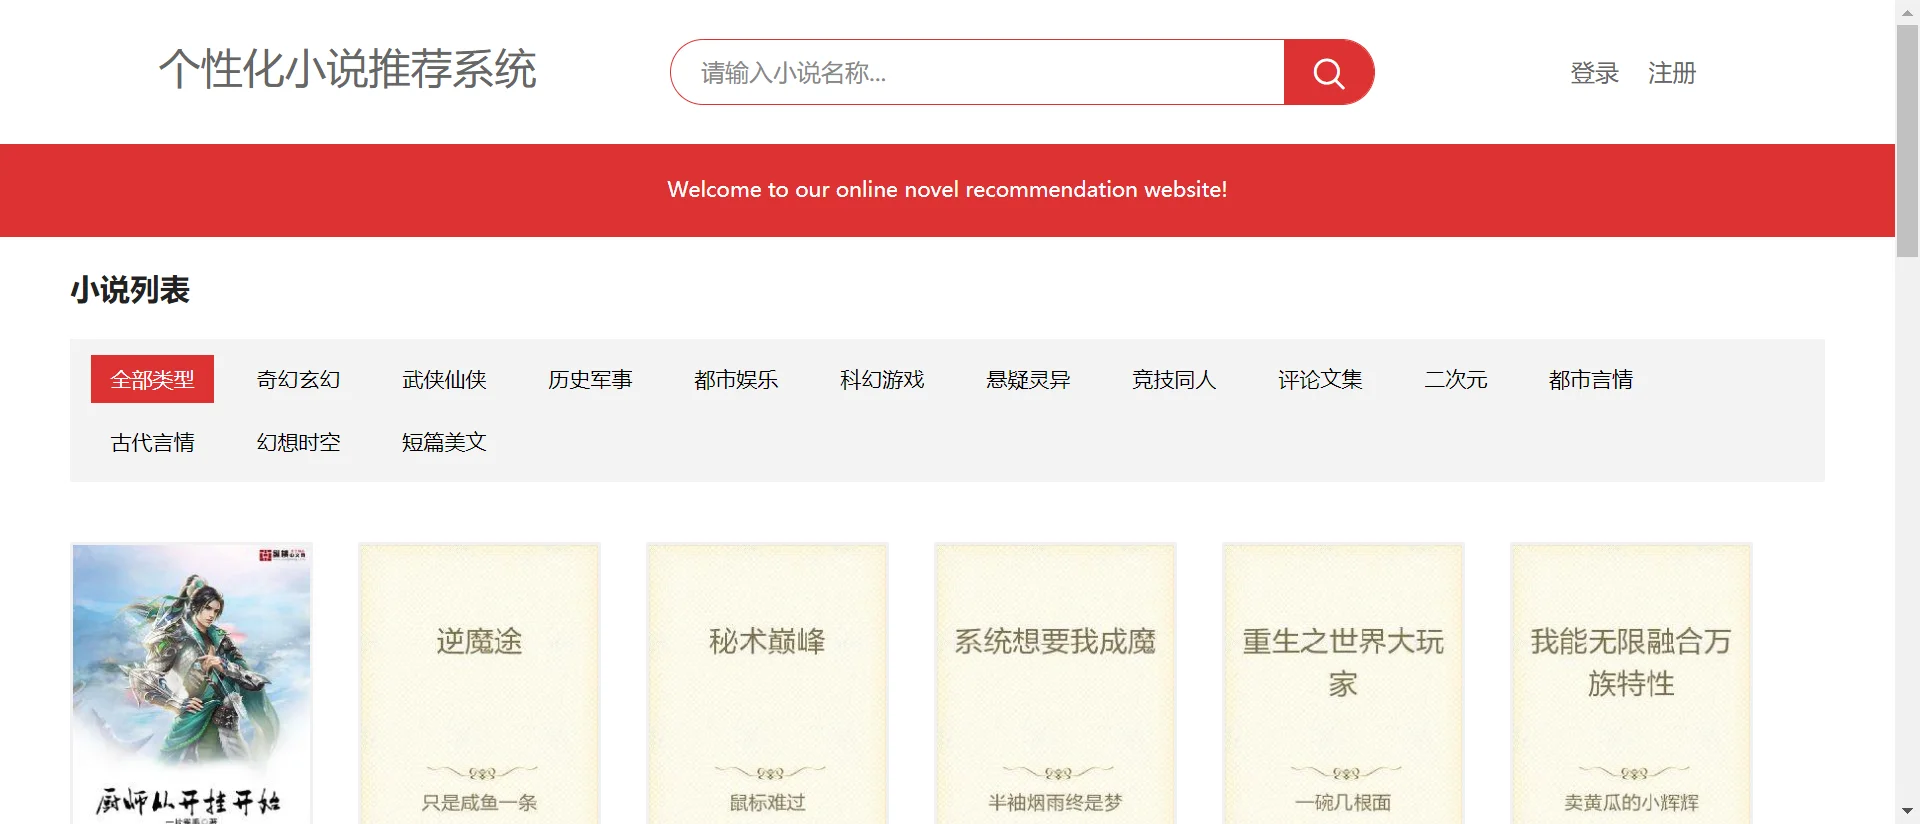Screen dimensions: 1920x824
Task: Show novels in 二次元 category
Action: click(1456, 379)
